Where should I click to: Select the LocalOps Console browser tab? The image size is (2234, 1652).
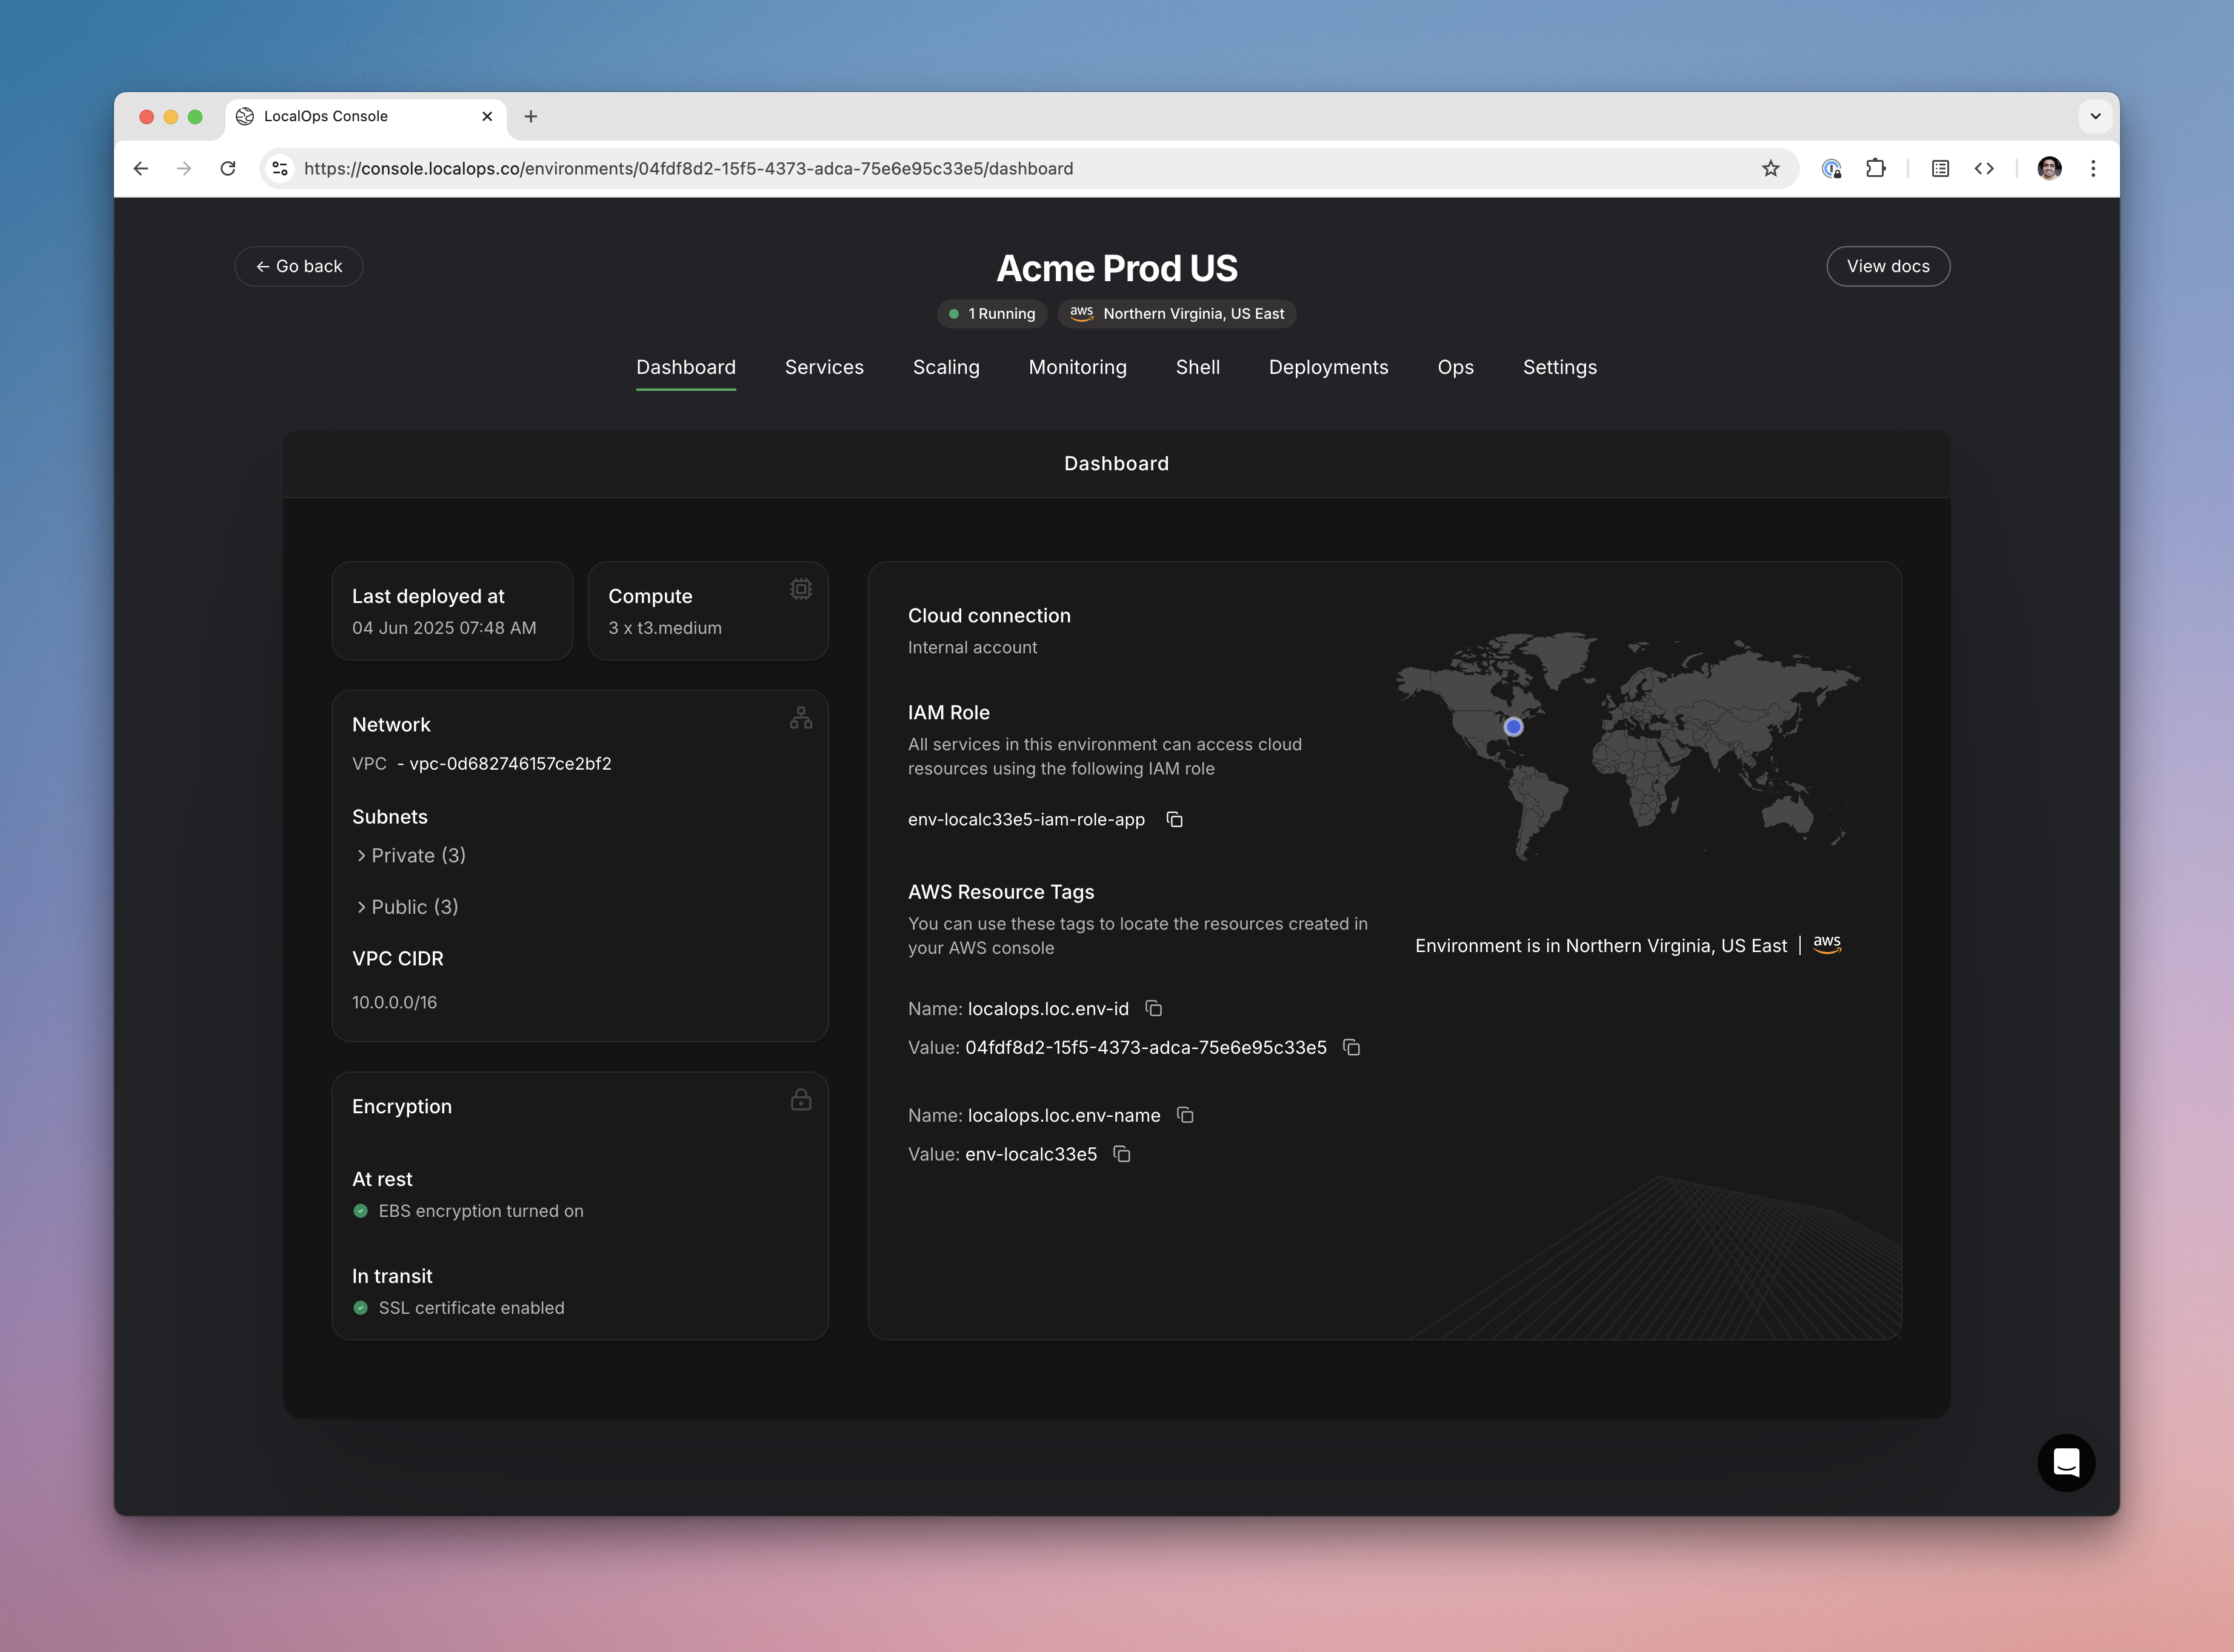tap(366, 117)
